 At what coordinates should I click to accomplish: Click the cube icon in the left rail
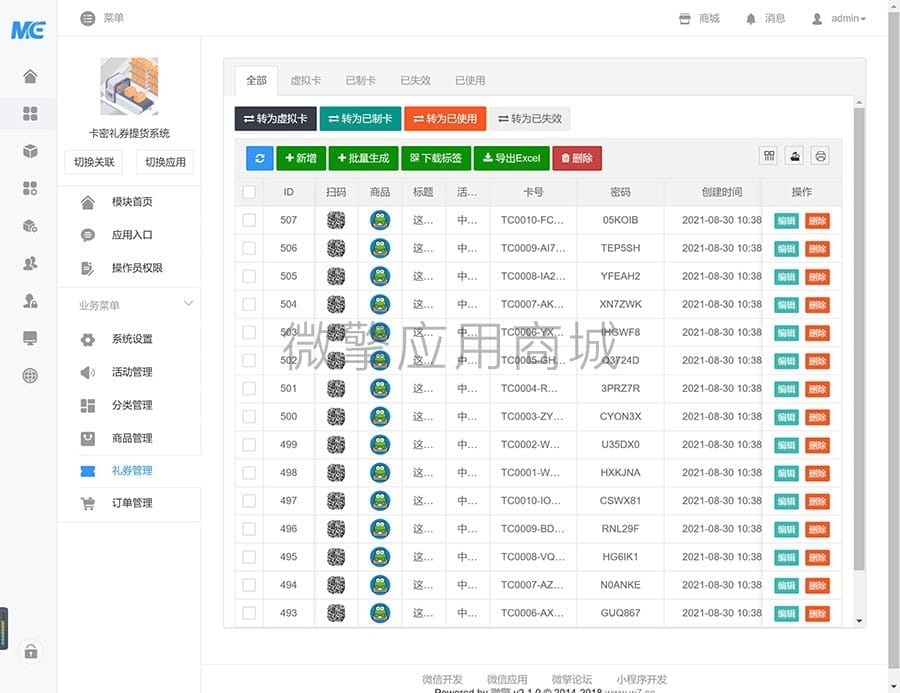click(x=30, y=151)
